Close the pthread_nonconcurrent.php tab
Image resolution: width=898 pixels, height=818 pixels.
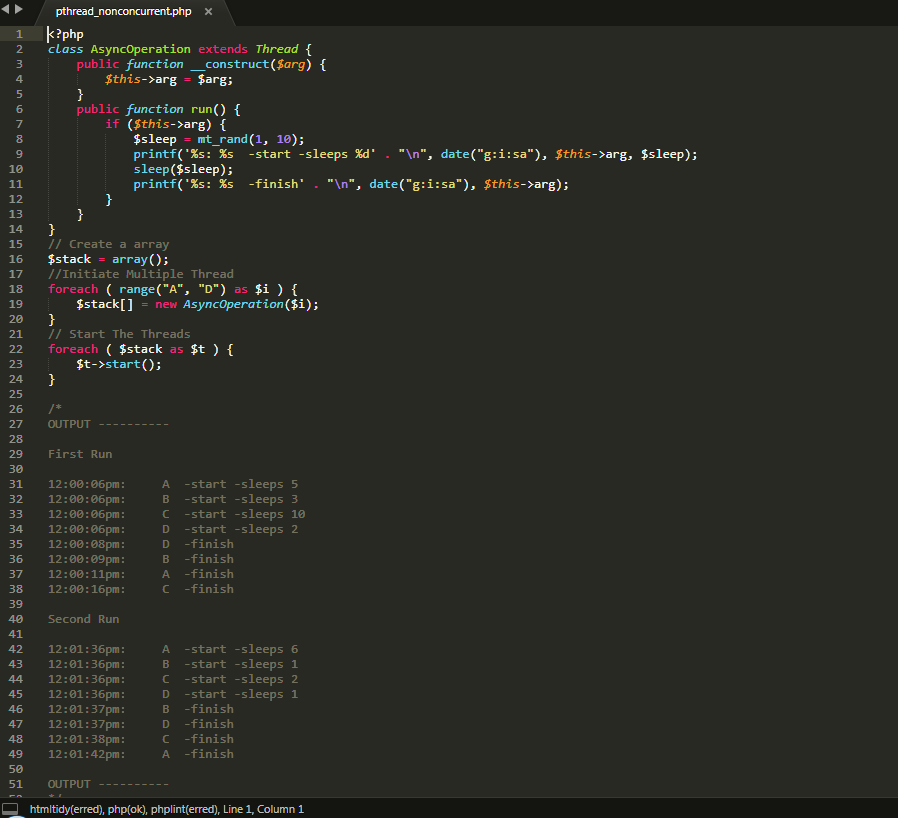coord(208,13)
